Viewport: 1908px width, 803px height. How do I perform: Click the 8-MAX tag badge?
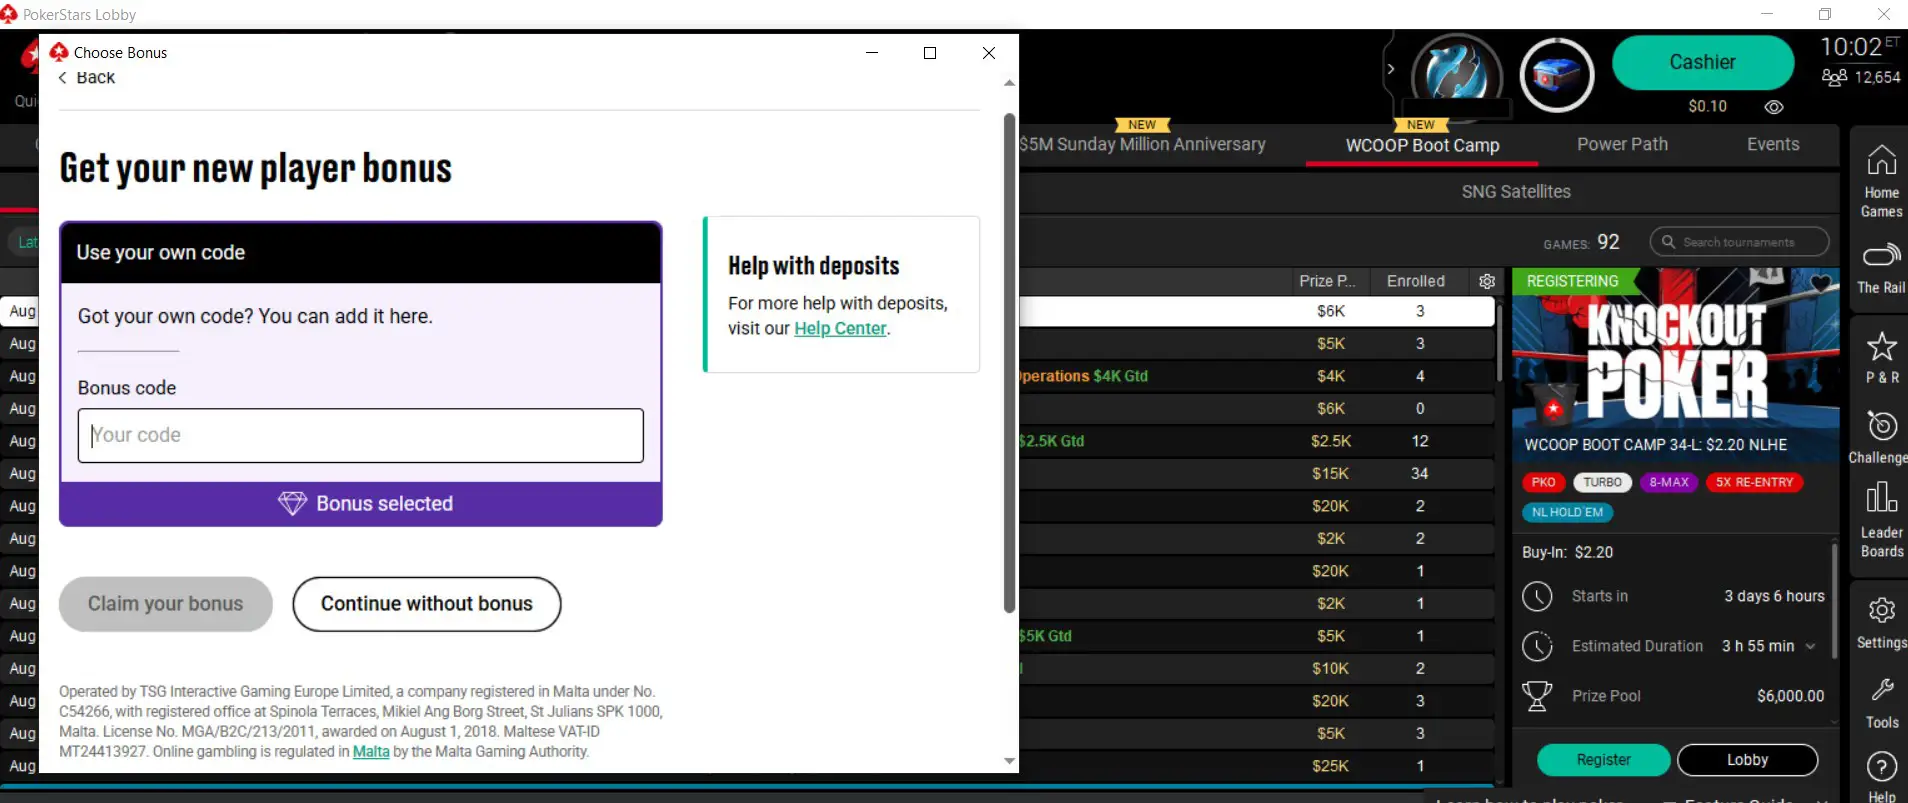1669,482
